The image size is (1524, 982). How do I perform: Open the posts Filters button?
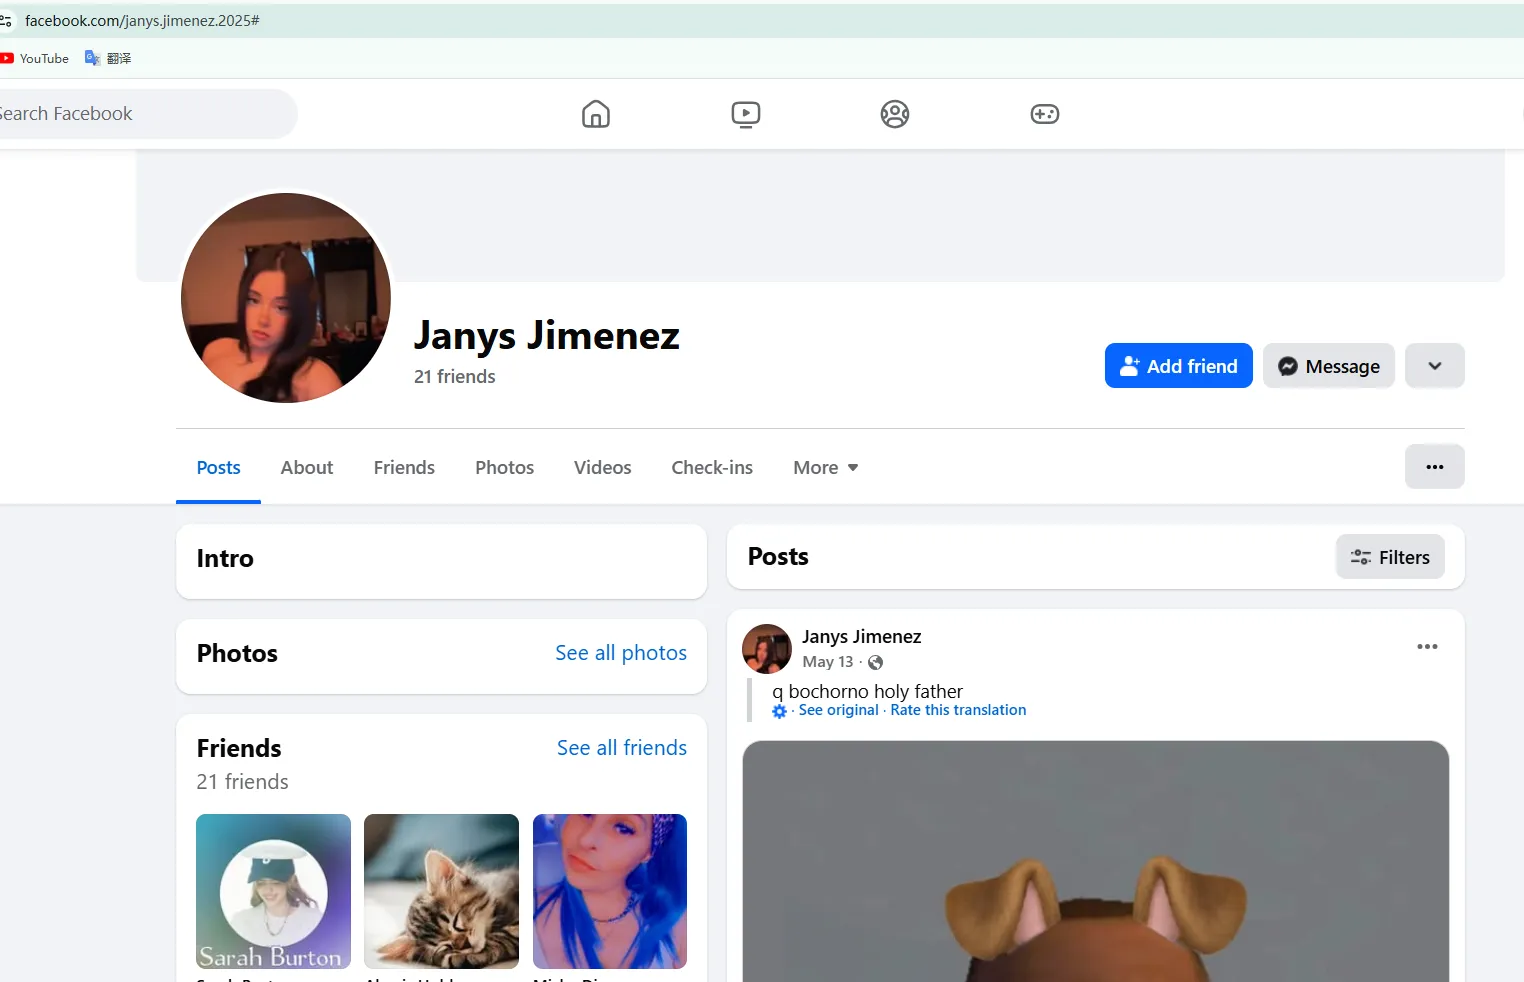pos(1390,557)
